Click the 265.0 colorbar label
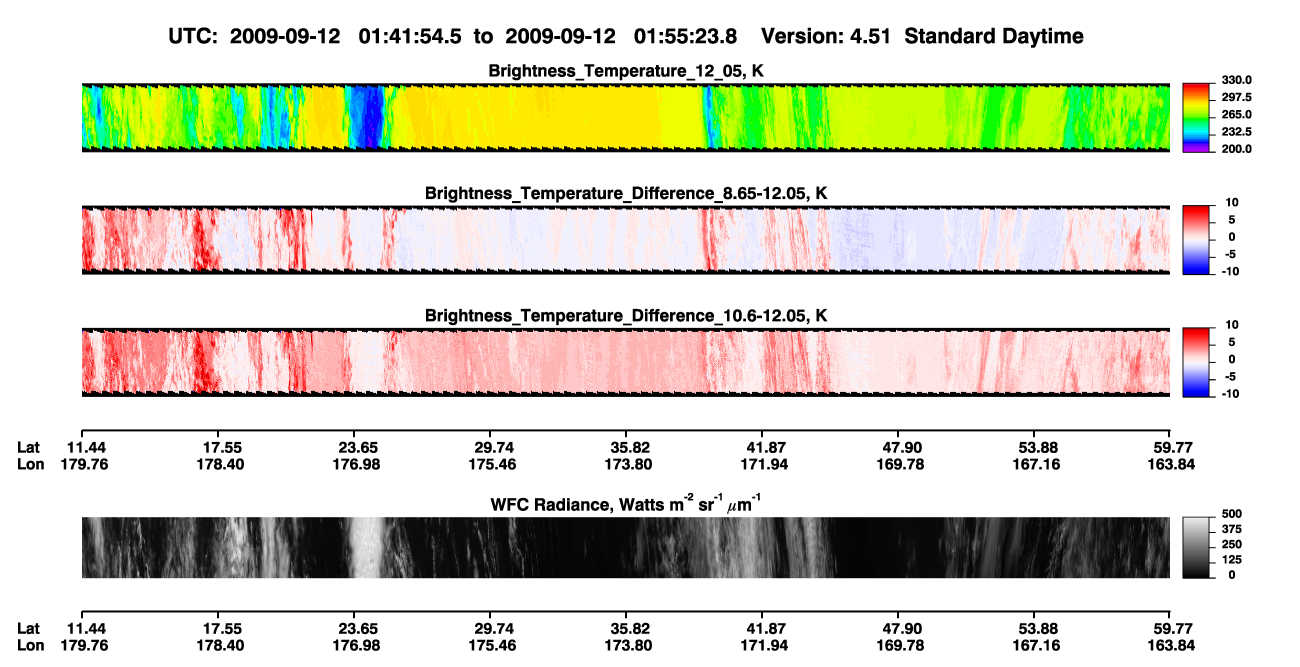The height and width of the screenshot is (667, 1300). pyautogui.click(x=1235, y=115)
